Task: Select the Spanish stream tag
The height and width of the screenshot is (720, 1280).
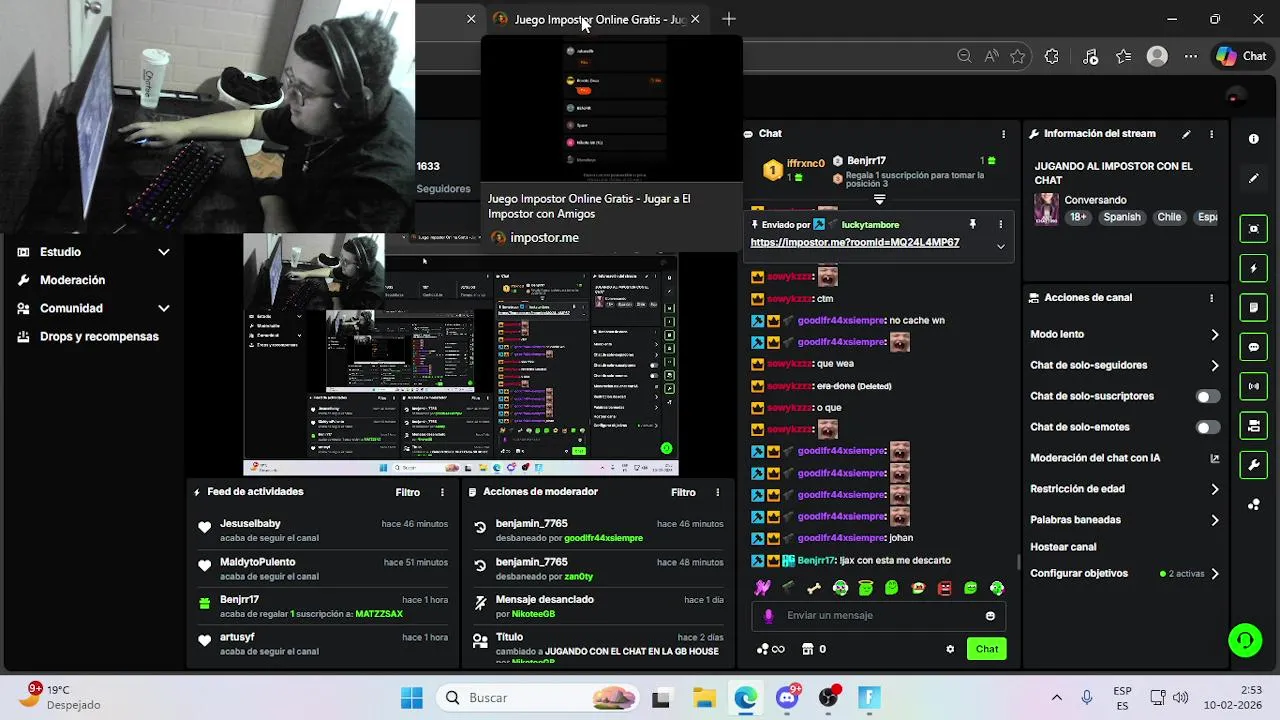Action: tap(1122, 217)
